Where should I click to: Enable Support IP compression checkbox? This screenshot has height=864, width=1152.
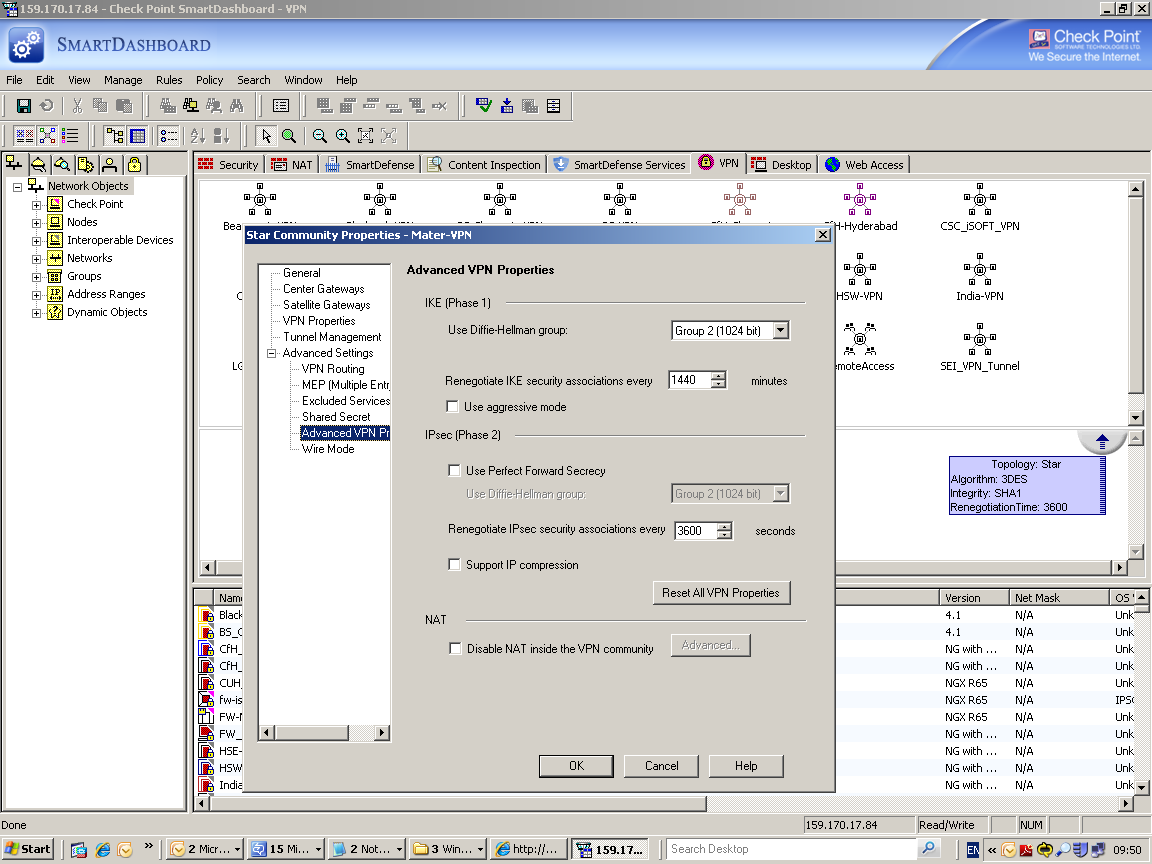click(454, 565)
